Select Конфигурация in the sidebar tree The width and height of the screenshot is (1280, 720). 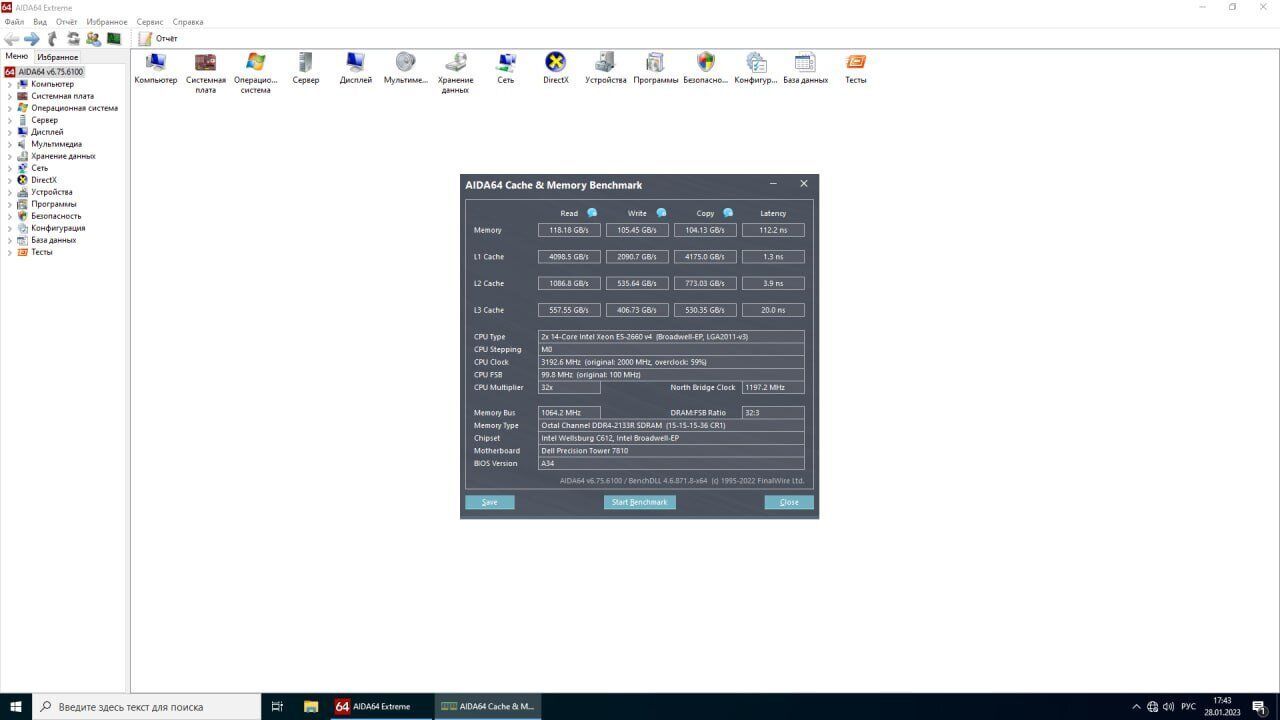[57, 228]
